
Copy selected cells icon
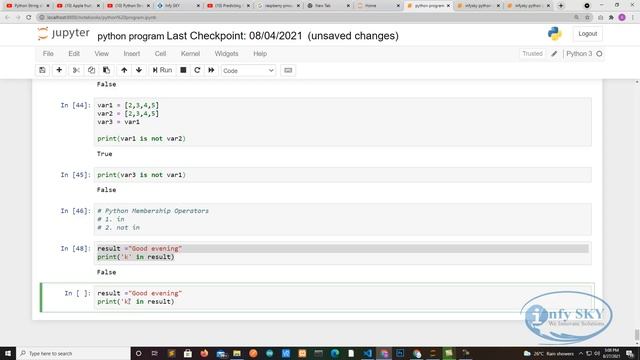pos(91,70)
